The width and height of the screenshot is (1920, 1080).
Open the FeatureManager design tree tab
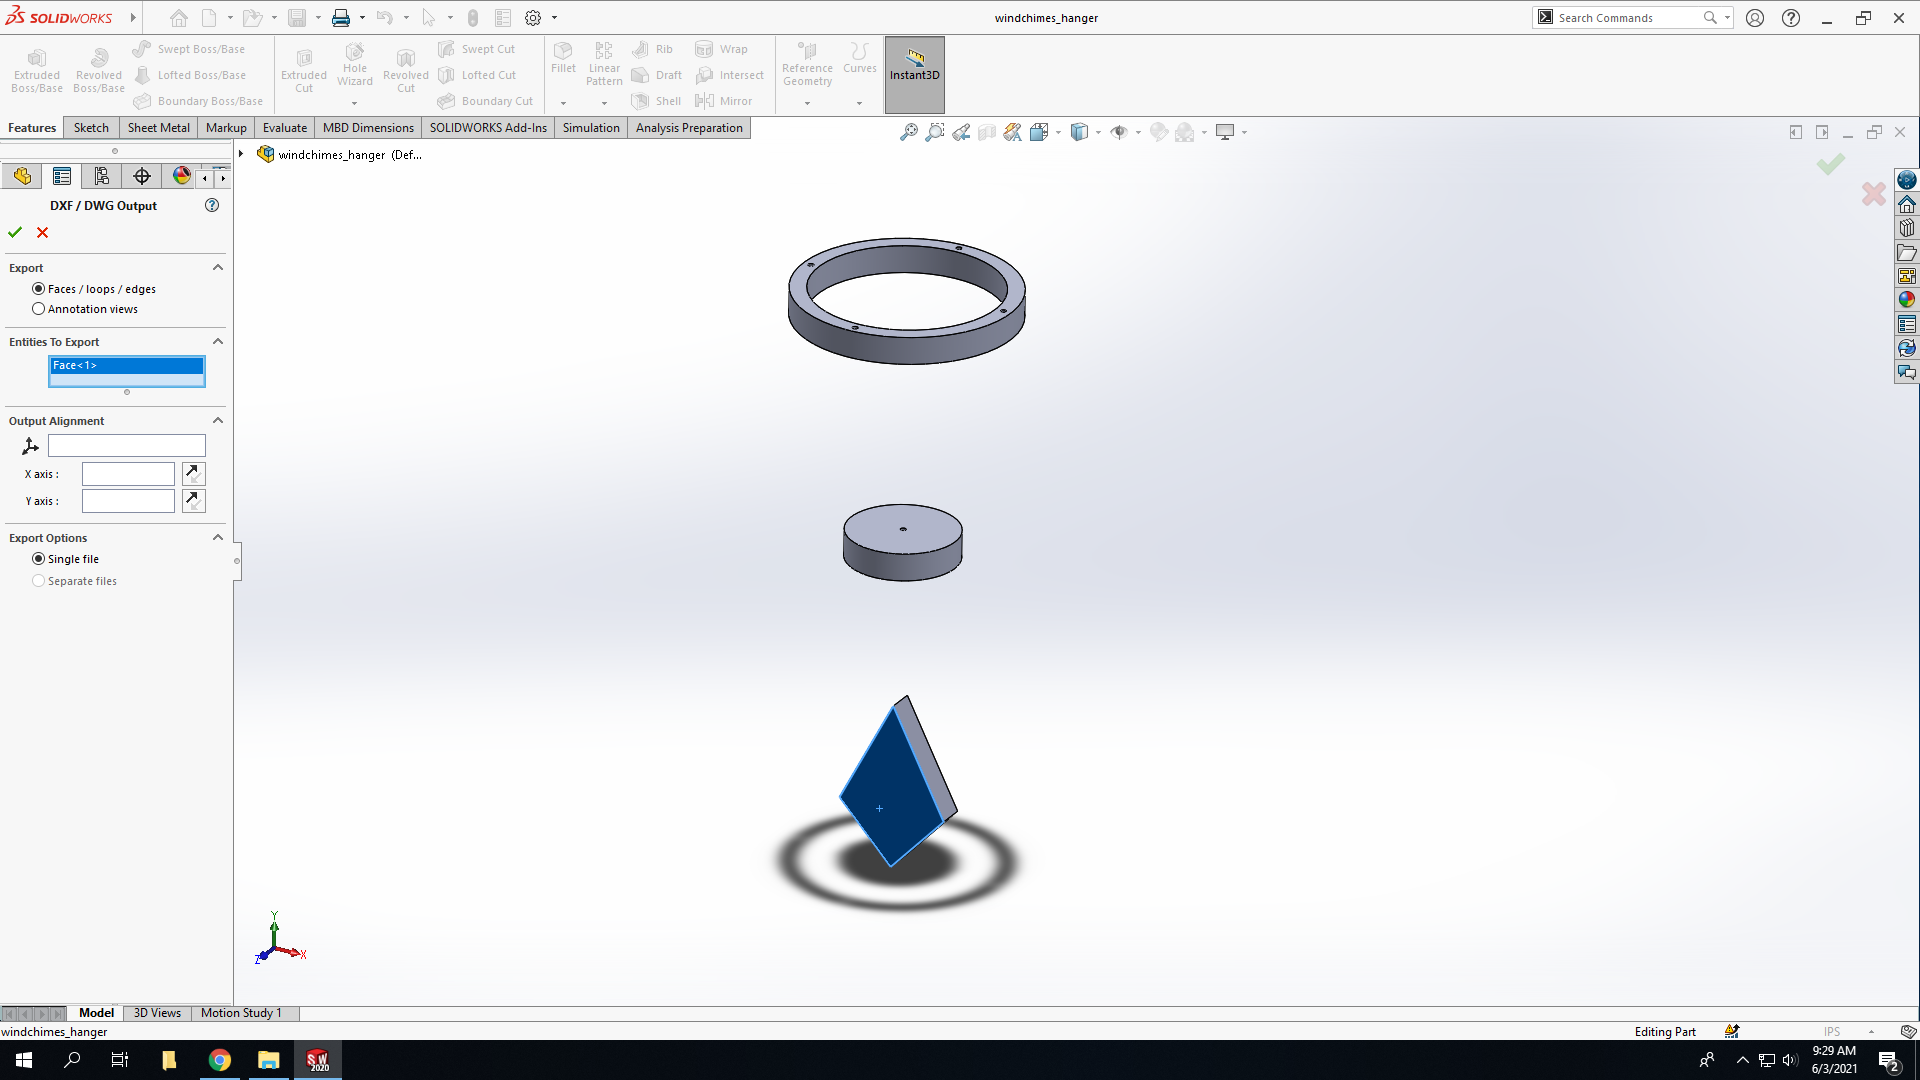tap(22, 177)
